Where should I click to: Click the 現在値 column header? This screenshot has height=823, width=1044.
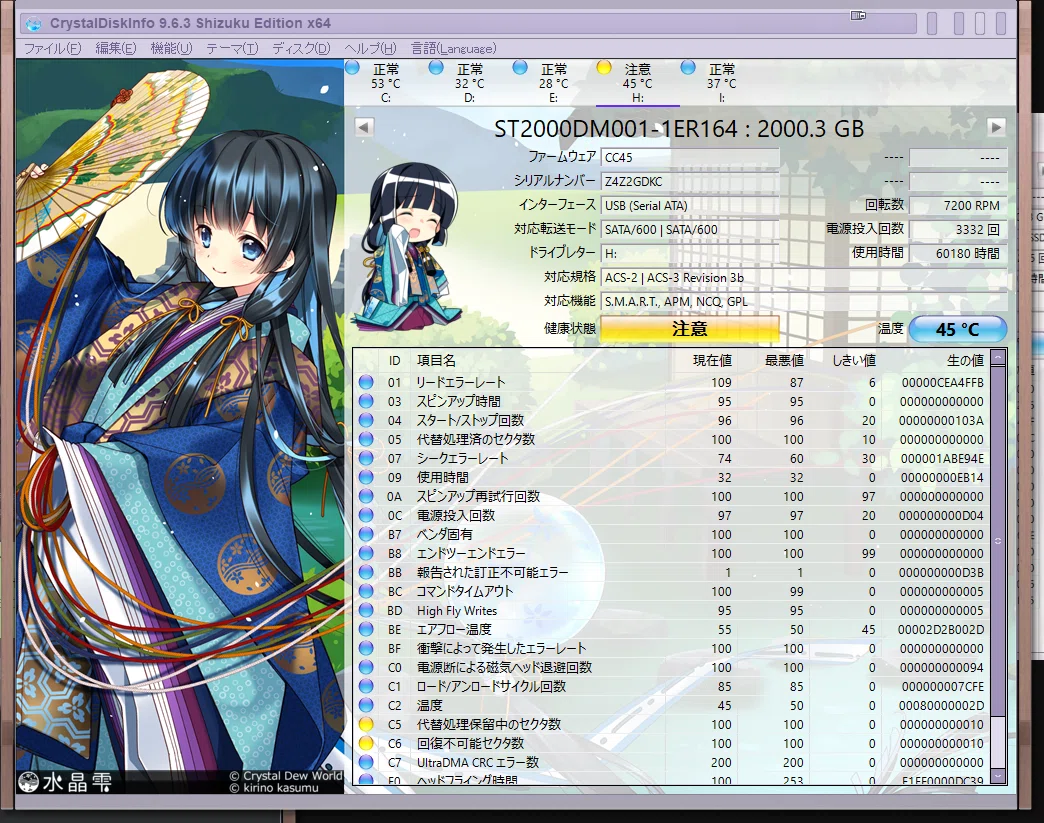(x=712, y=360)
